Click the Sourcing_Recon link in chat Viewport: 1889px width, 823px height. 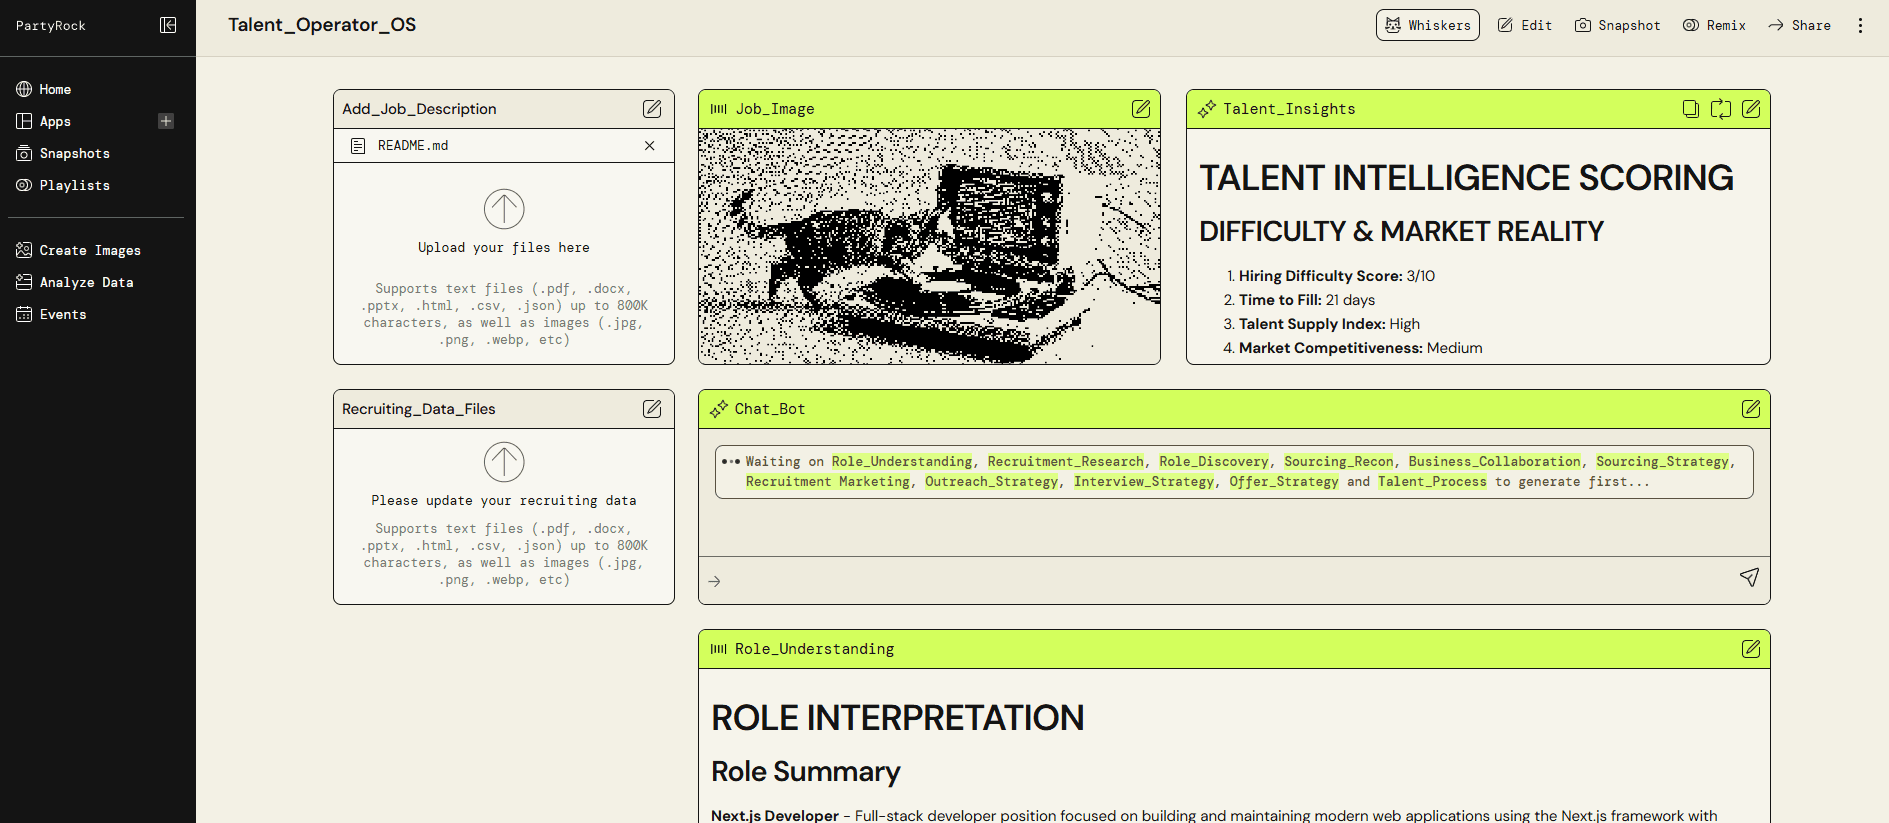(x=1339, y=461)
